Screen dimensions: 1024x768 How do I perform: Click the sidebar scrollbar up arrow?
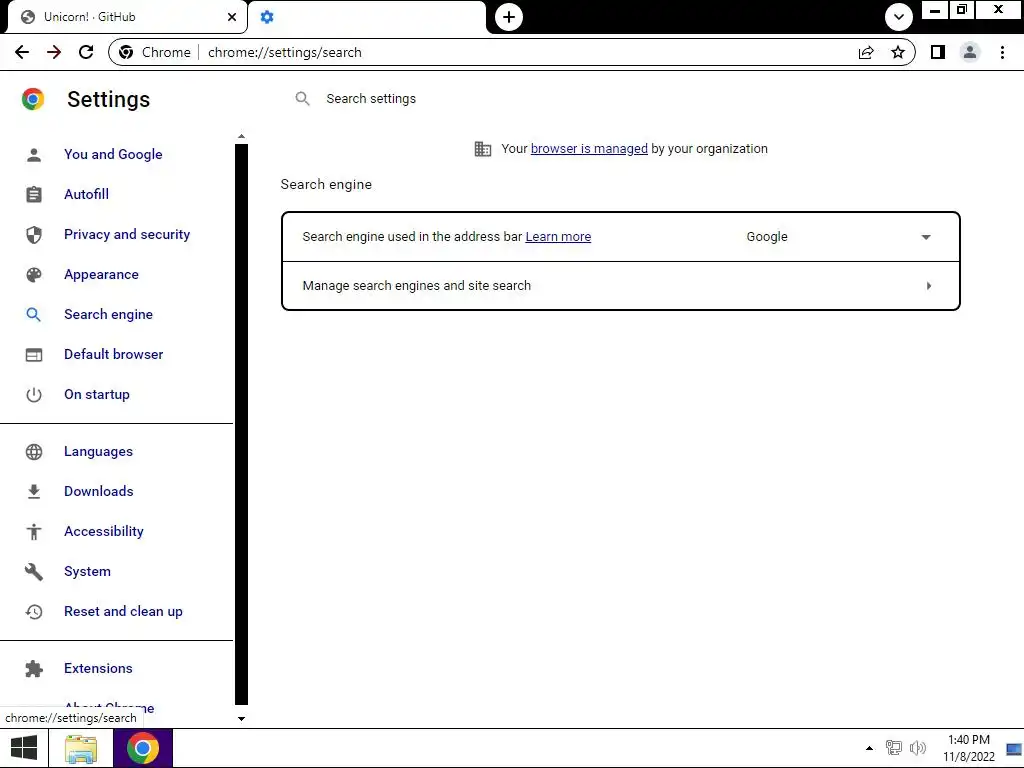pyautogui.click(x=242, y=136)
